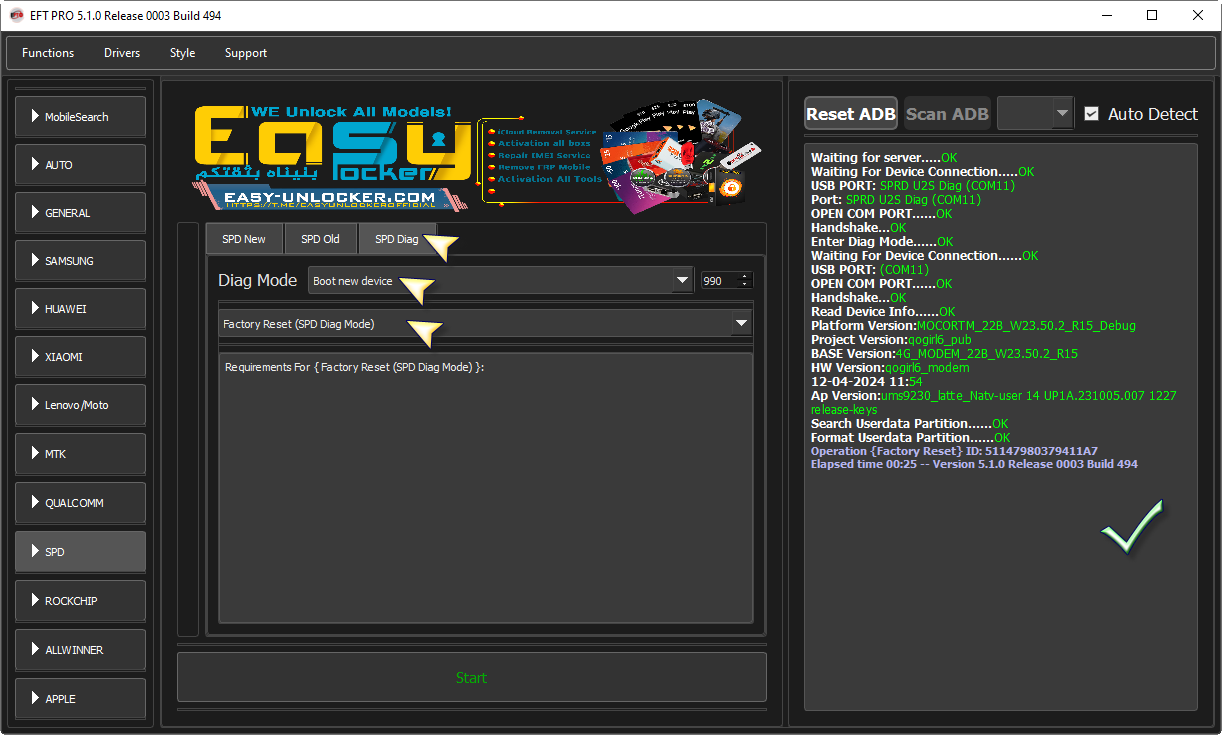Click the green Start button
Image resolution: width=1222 pixels, height=735 pixels.
[x=472, y=678]
